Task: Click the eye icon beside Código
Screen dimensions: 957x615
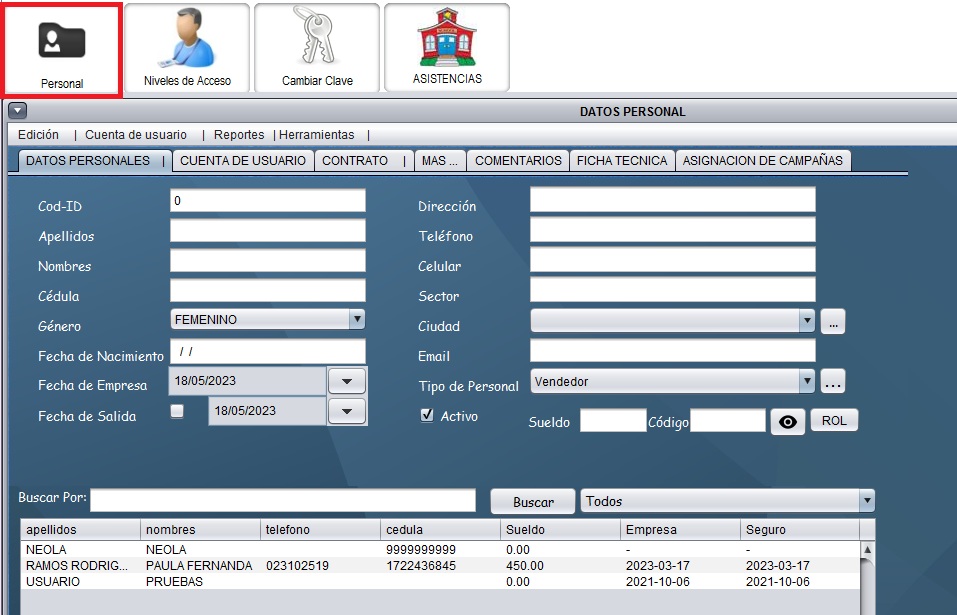Action: 787,422
